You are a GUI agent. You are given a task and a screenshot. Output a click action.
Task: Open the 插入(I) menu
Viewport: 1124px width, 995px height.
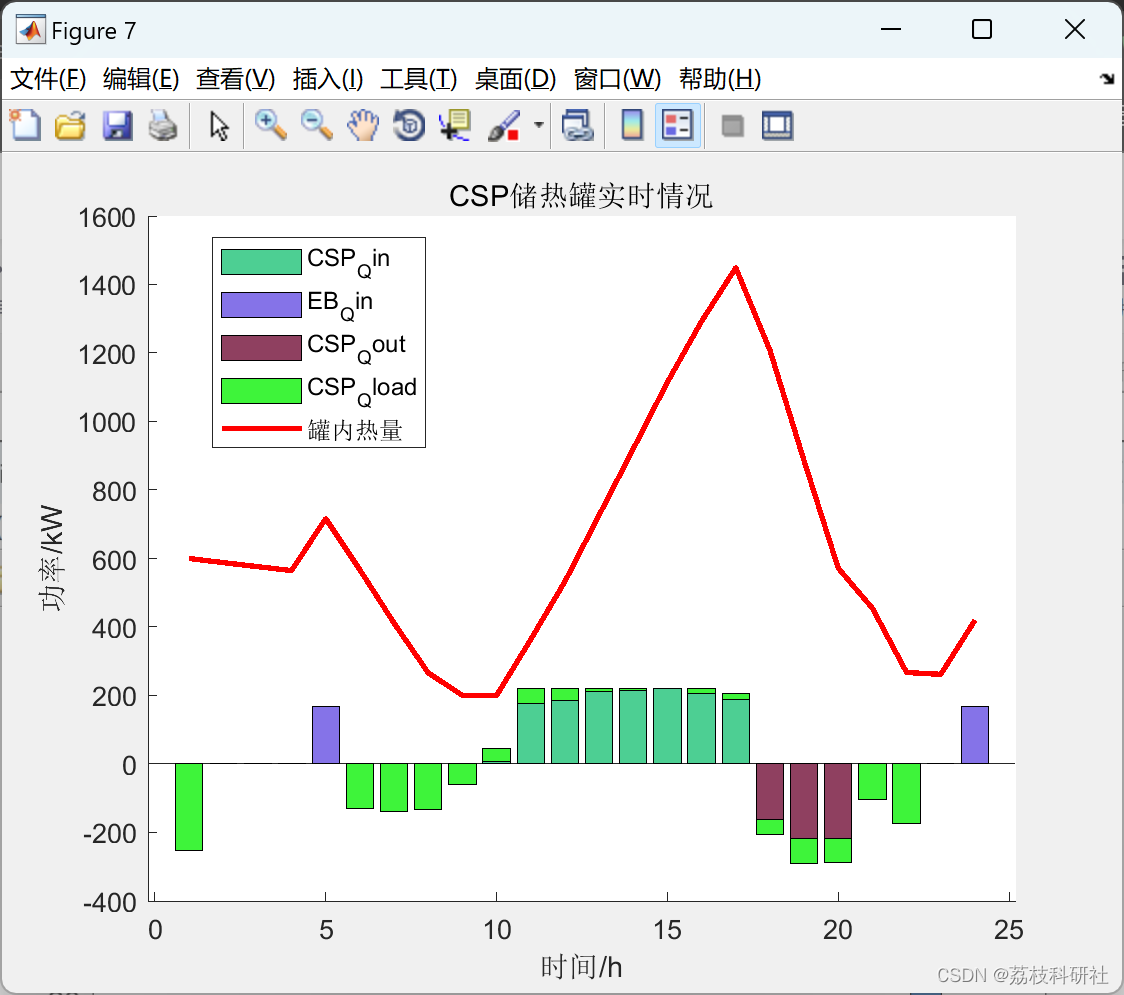(328, 79)
